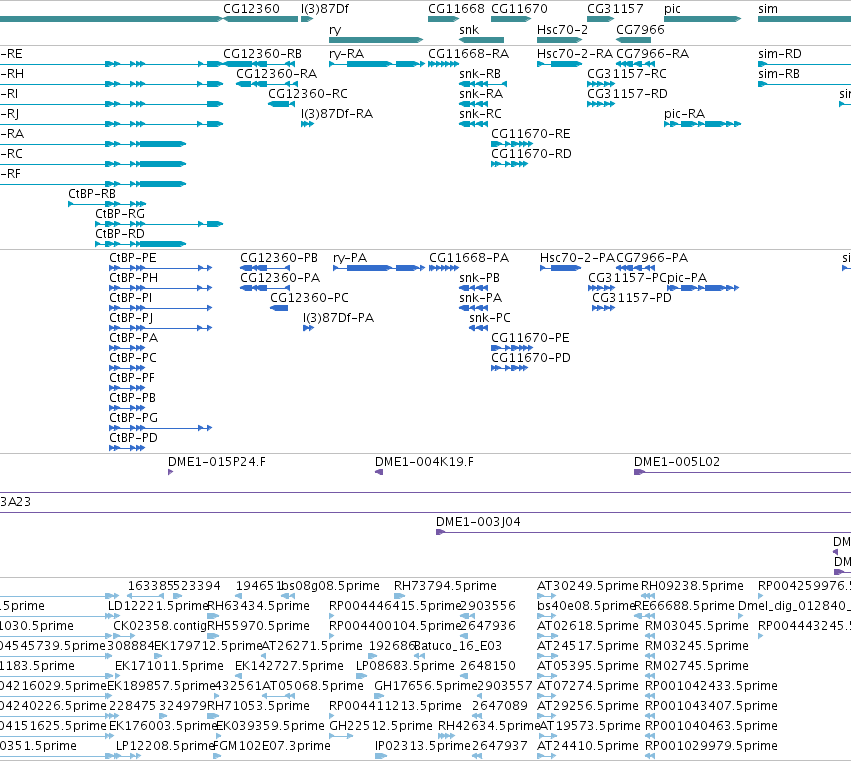
Task: Click the ry gene label
Action: pos(335,30)
